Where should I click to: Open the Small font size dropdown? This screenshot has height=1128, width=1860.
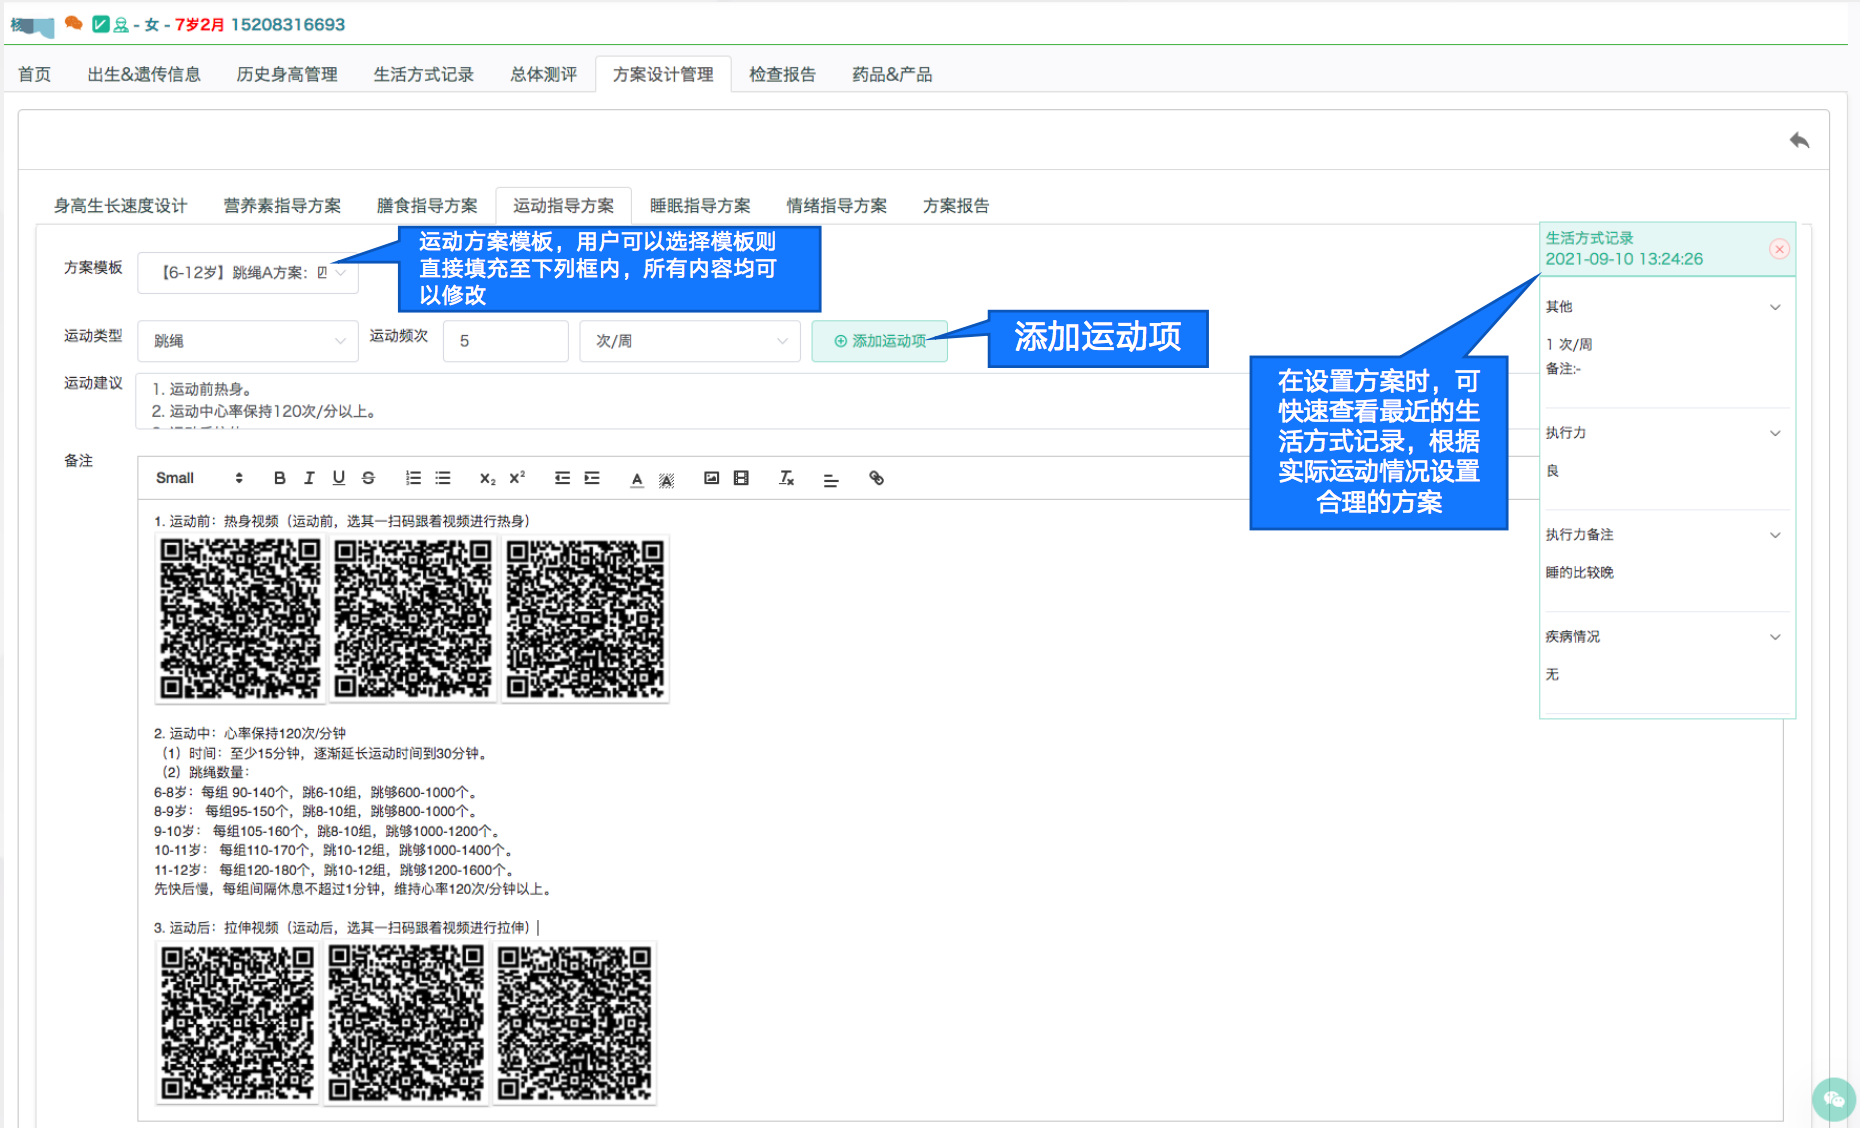pyautogui.click(x=199, y=478)
